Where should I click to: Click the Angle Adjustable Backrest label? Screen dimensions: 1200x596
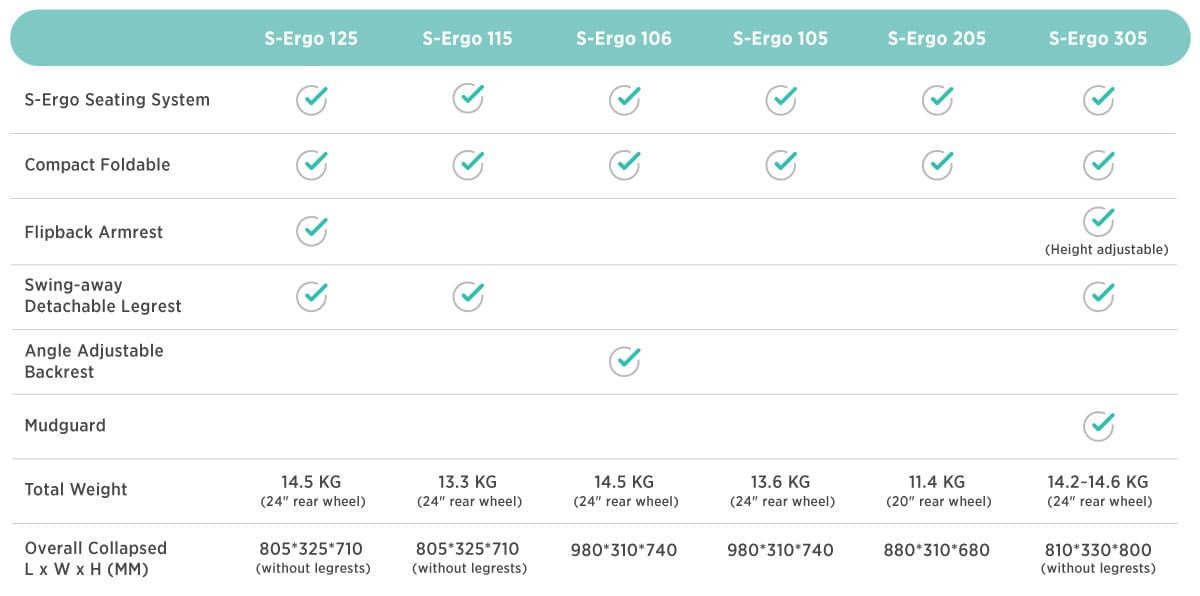(94, 361)
